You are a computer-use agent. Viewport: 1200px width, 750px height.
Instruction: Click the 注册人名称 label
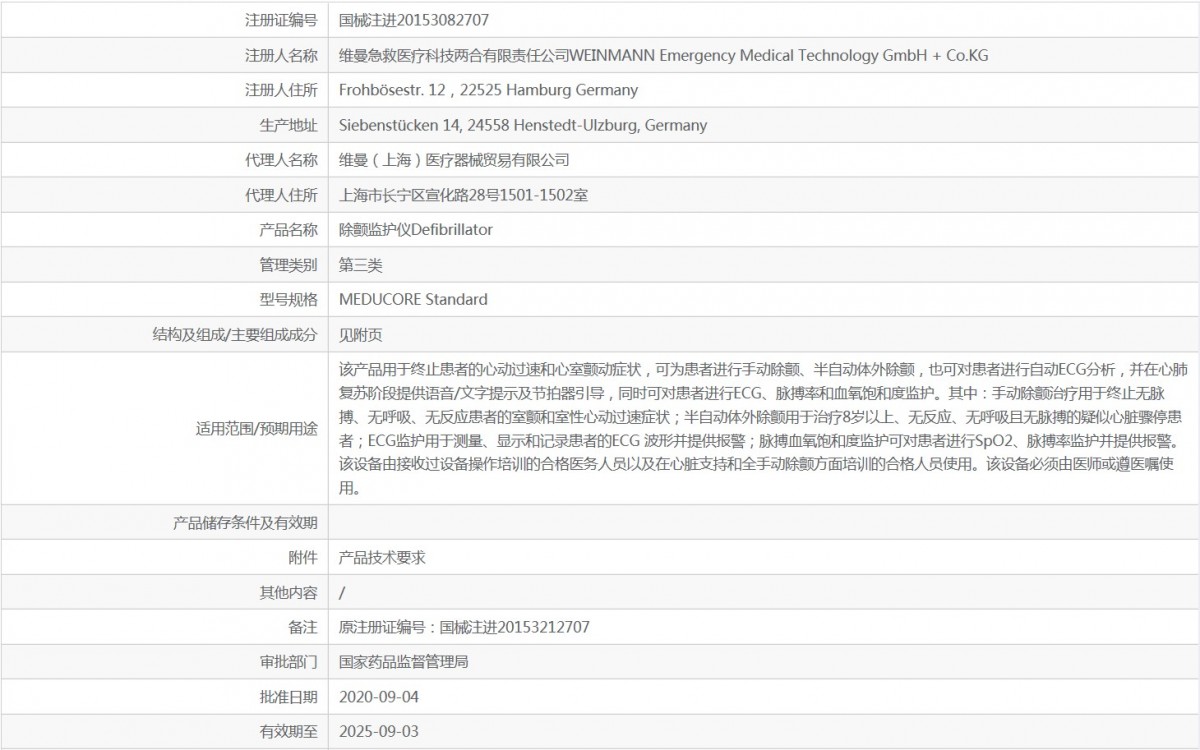281,55
